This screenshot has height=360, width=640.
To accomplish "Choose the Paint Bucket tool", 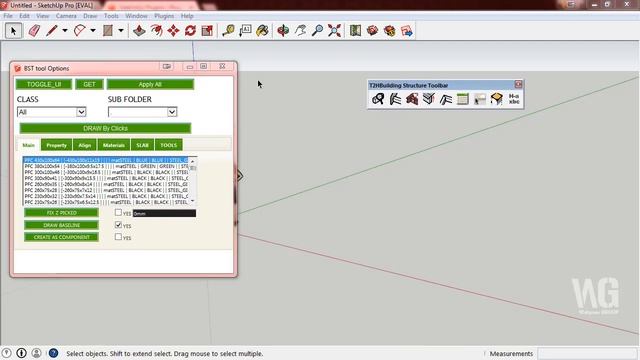I will pos(262,31).
